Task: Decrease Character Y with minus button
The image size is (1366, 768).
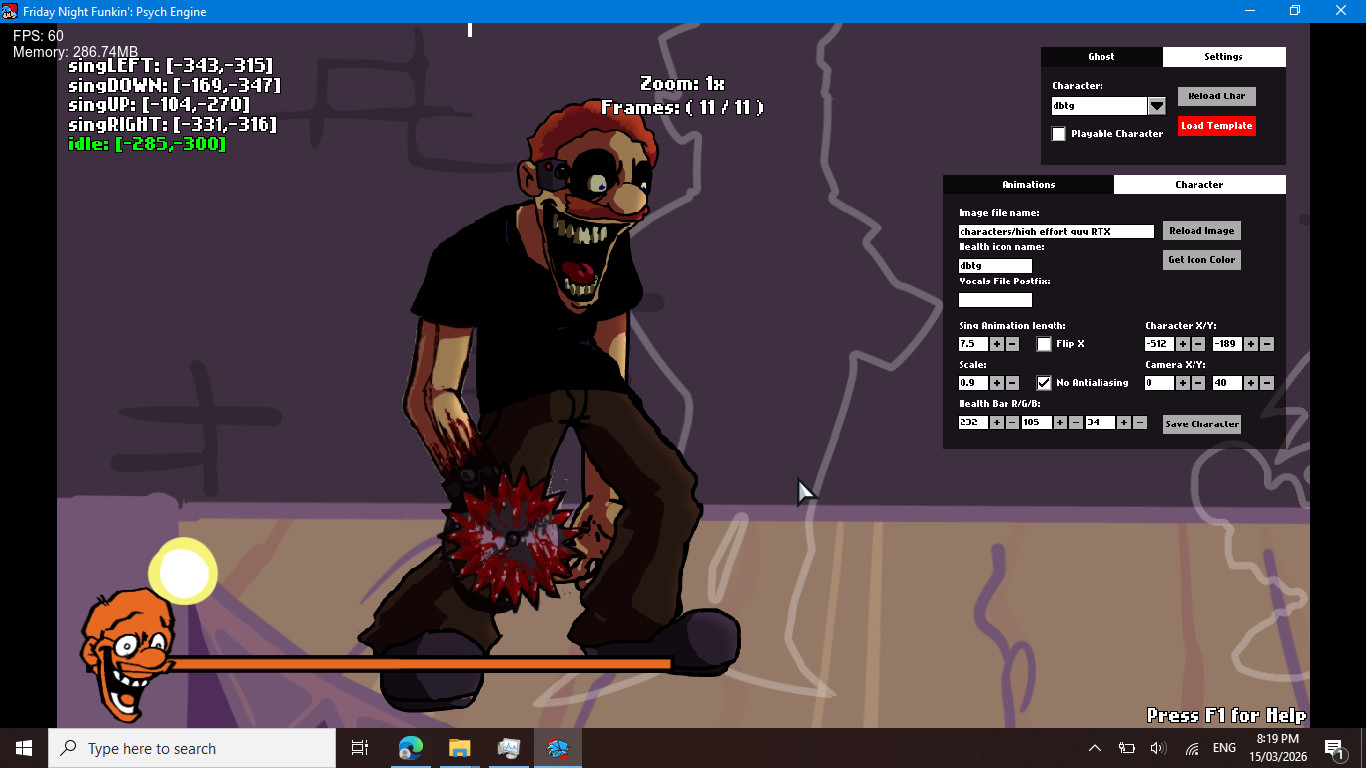Action: 1267,344
